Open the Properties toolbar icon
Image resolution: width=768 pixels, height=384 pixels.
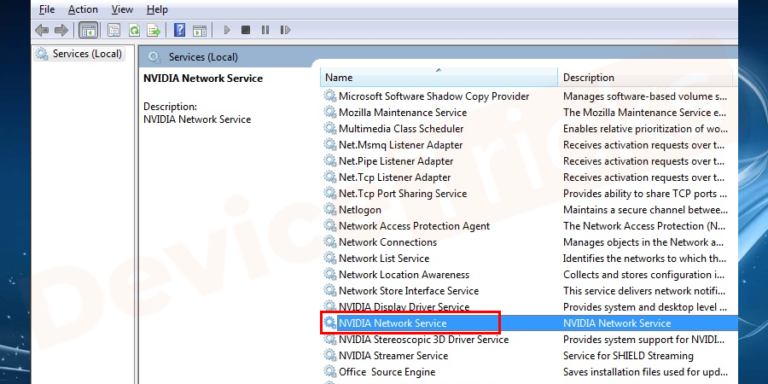click(x=114, y=30)
